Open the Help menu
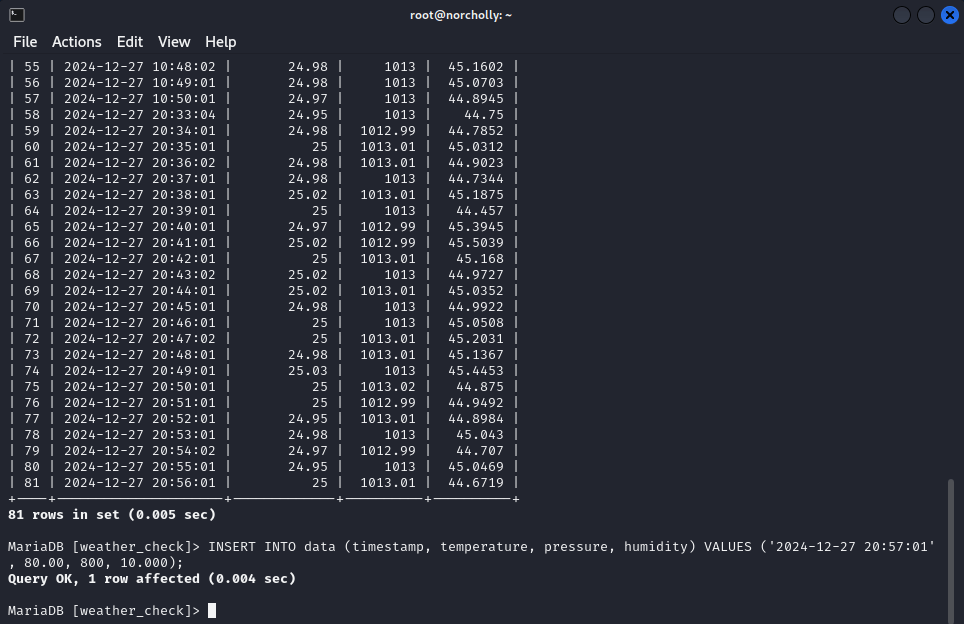 [x=221, y=42]
